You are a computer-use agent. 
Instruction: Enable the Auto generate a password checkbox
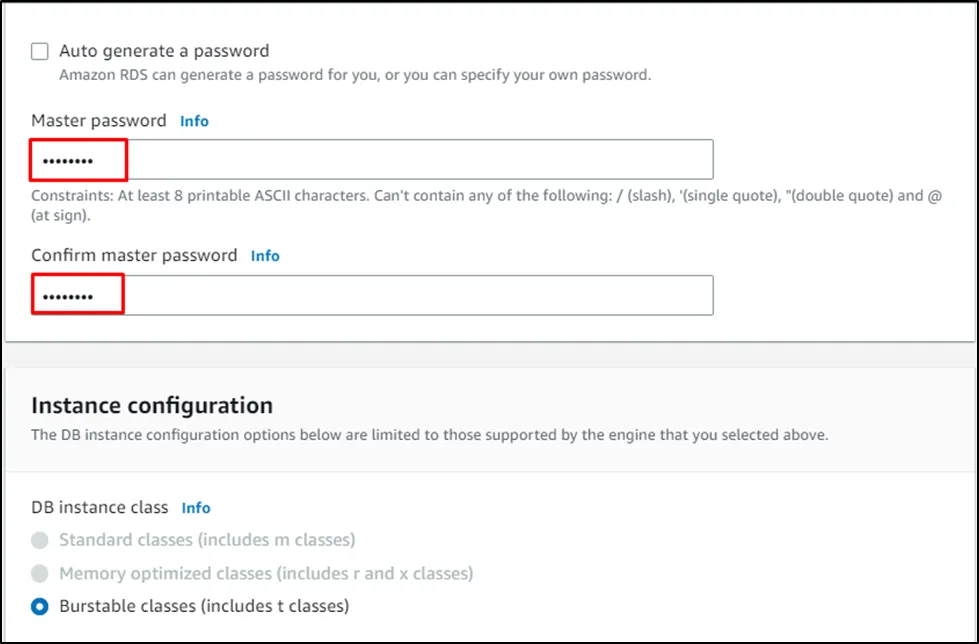tap(40, 51)
